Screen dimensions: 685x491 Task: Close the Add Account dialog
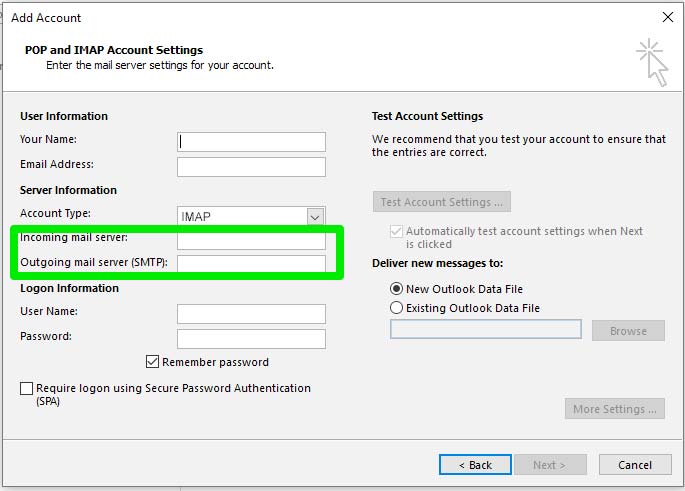click(x=668, y=17)
